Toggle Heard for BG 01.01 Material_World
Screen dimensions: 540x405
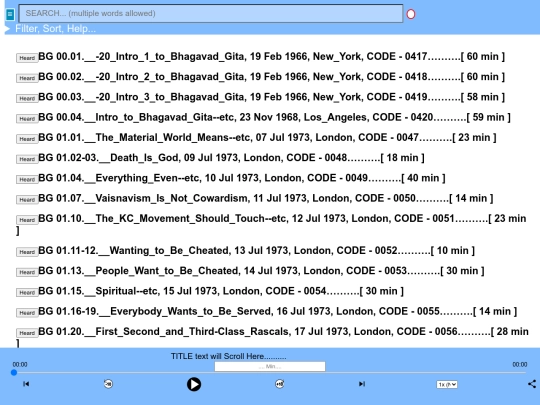[x=27, y=139]
